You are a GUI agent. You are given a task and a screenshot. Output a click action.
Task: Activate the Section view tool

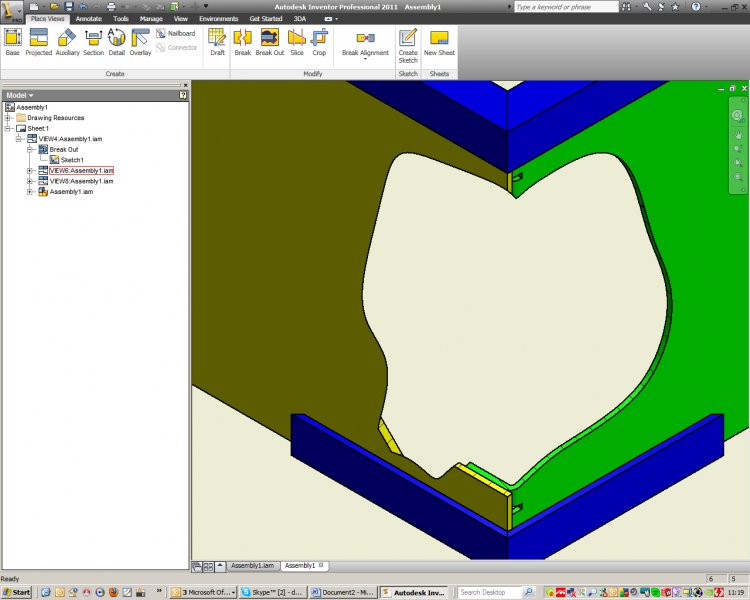93,41
